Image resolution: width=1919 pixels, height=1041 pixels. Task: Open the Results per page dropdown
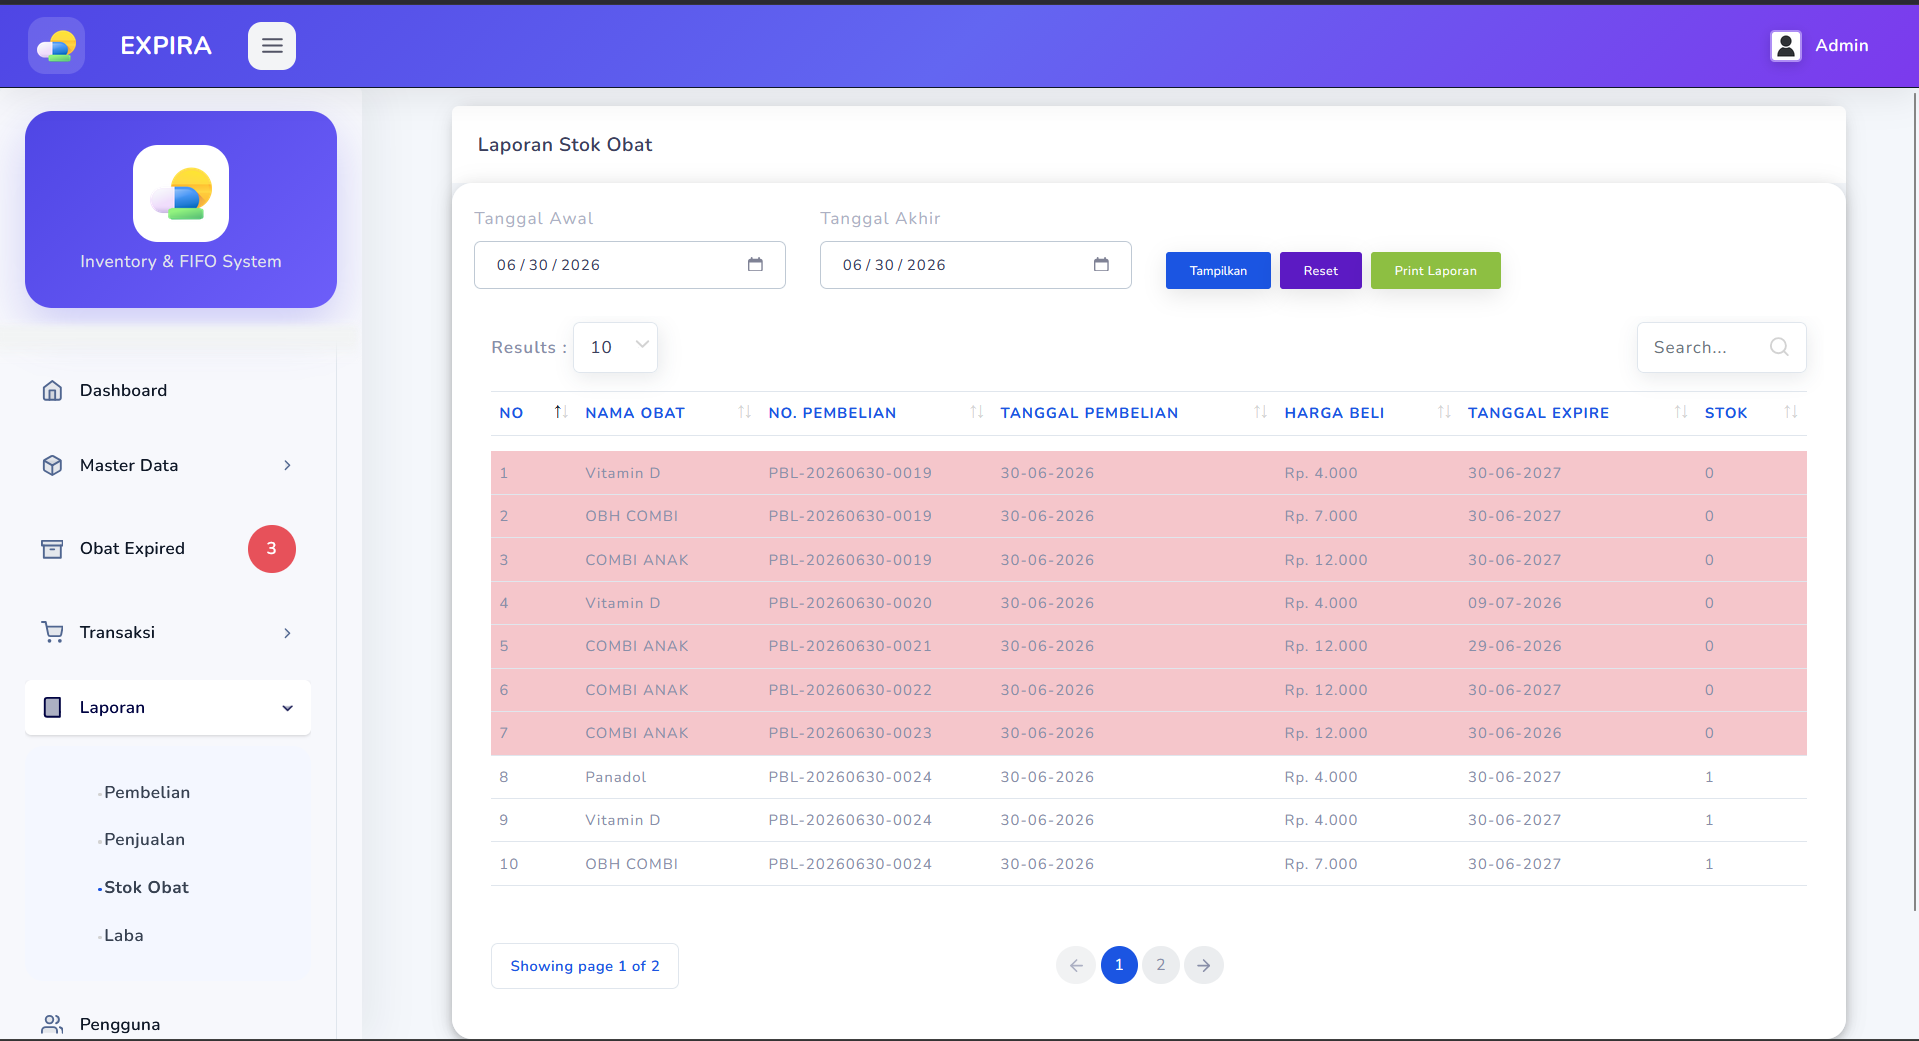[x=615, y=347]
